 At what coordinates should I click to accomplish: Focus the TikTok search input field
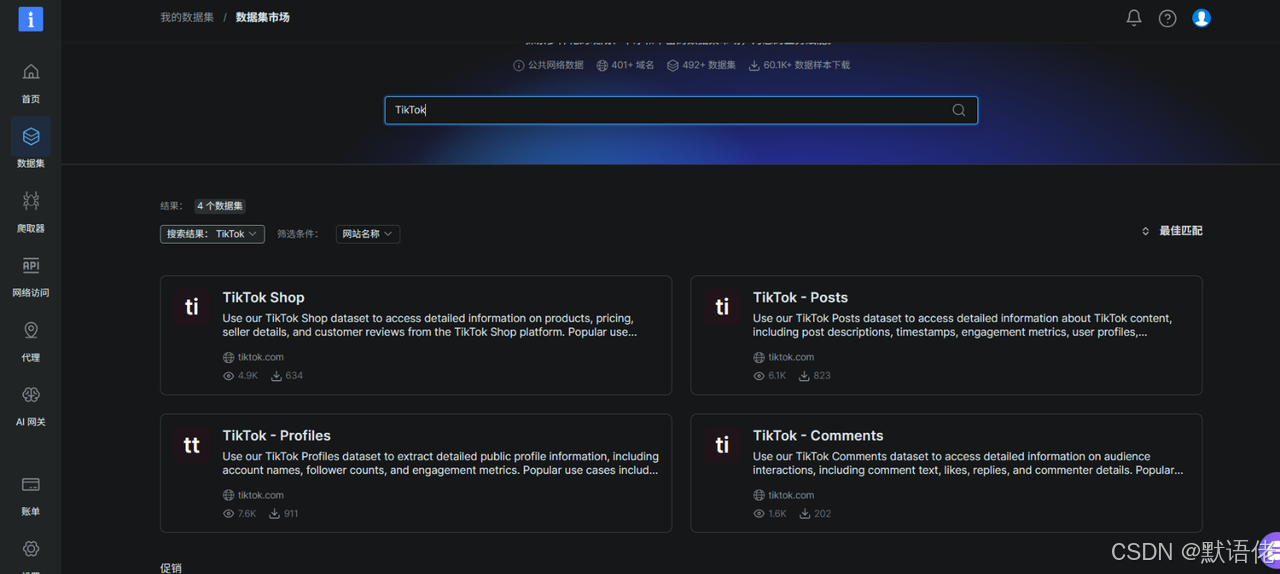tap(681, 110)
